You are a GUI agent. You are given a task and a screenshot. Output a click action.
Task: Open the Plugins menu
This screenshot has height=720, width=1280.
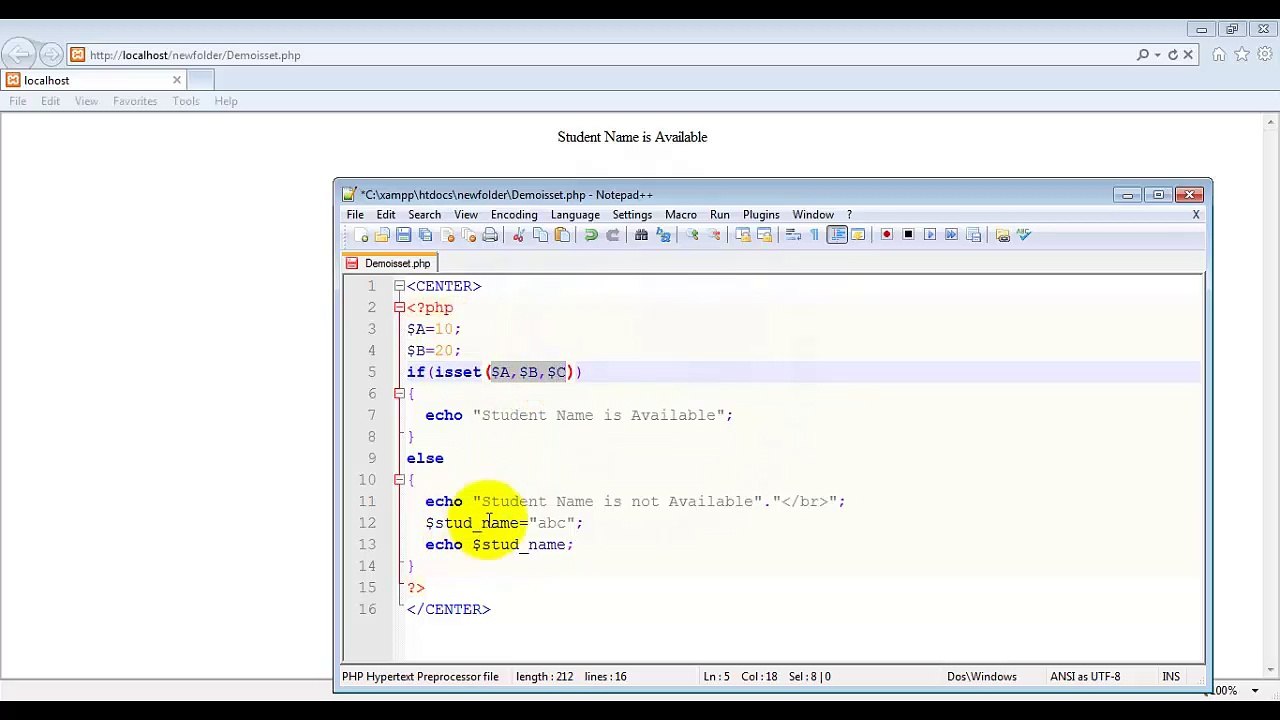(x=761, y=215)
